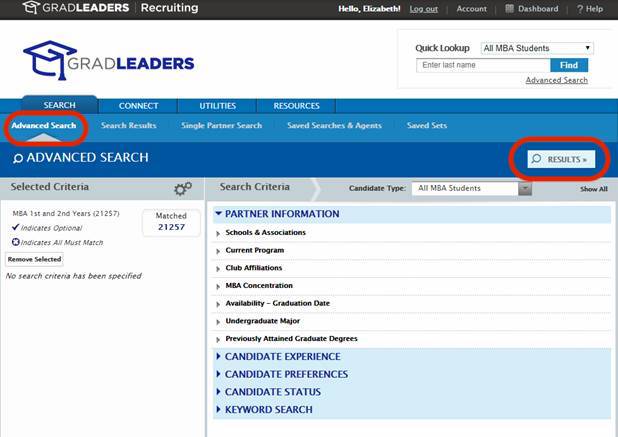Open the CONNECT tab
Image resolution: width=618 pixels, height=437 pixels.
pyautogui.click(x=138, y=106)
